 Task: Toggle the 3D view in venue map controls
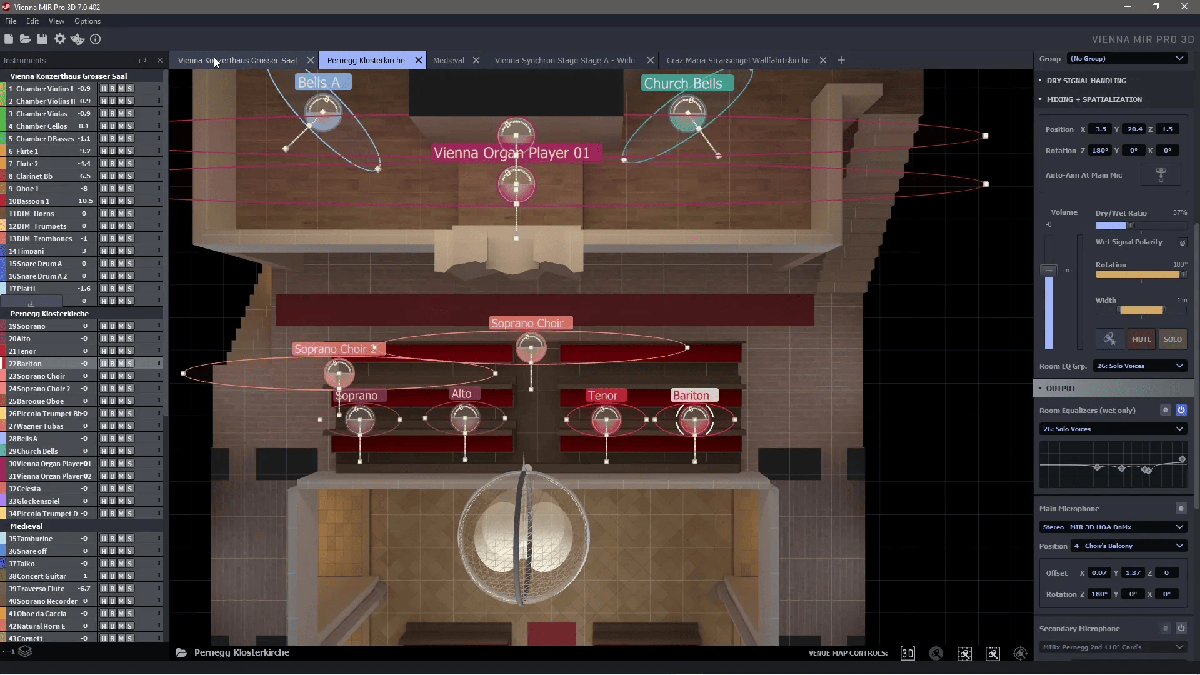908,653
